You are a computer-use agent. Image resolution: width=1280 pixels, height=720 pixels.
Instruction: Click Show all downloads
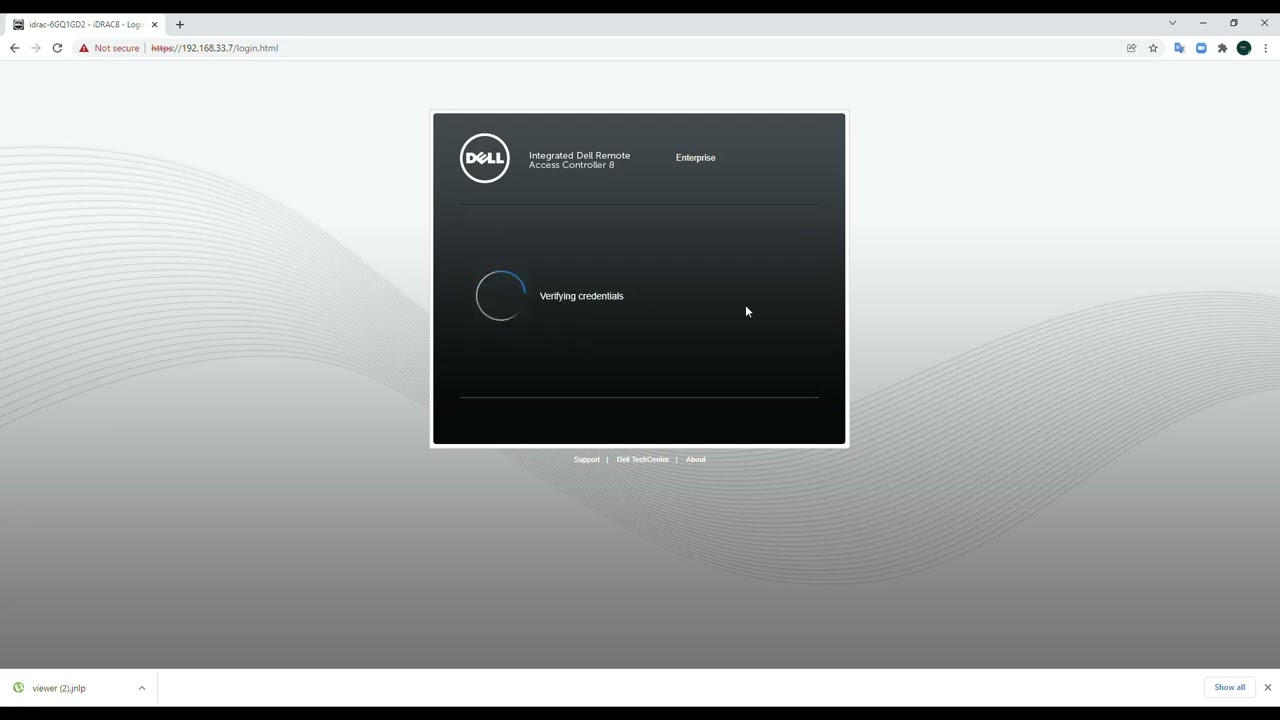click(1230, 688)
